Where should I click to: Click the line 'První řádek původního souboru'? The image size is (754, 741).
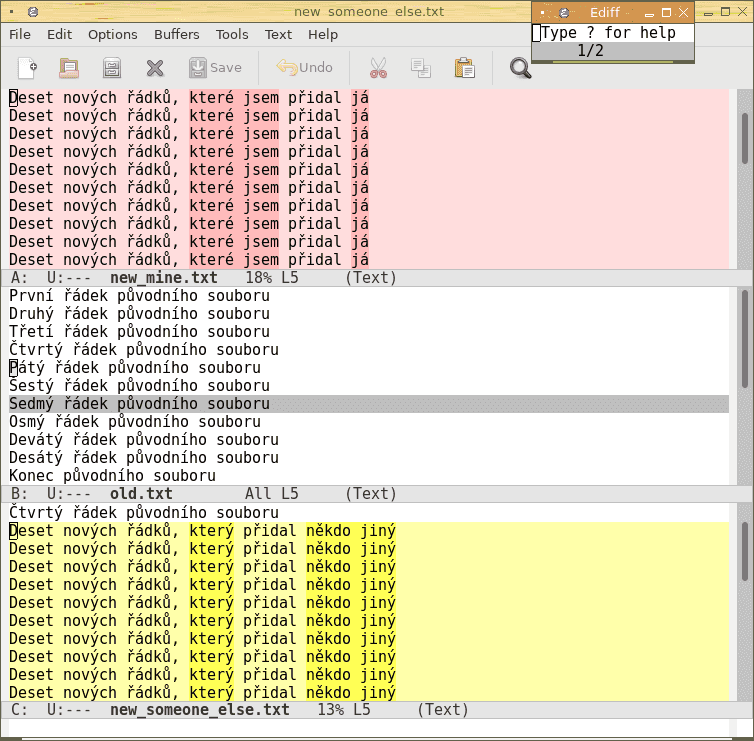(x=139, y=296)
